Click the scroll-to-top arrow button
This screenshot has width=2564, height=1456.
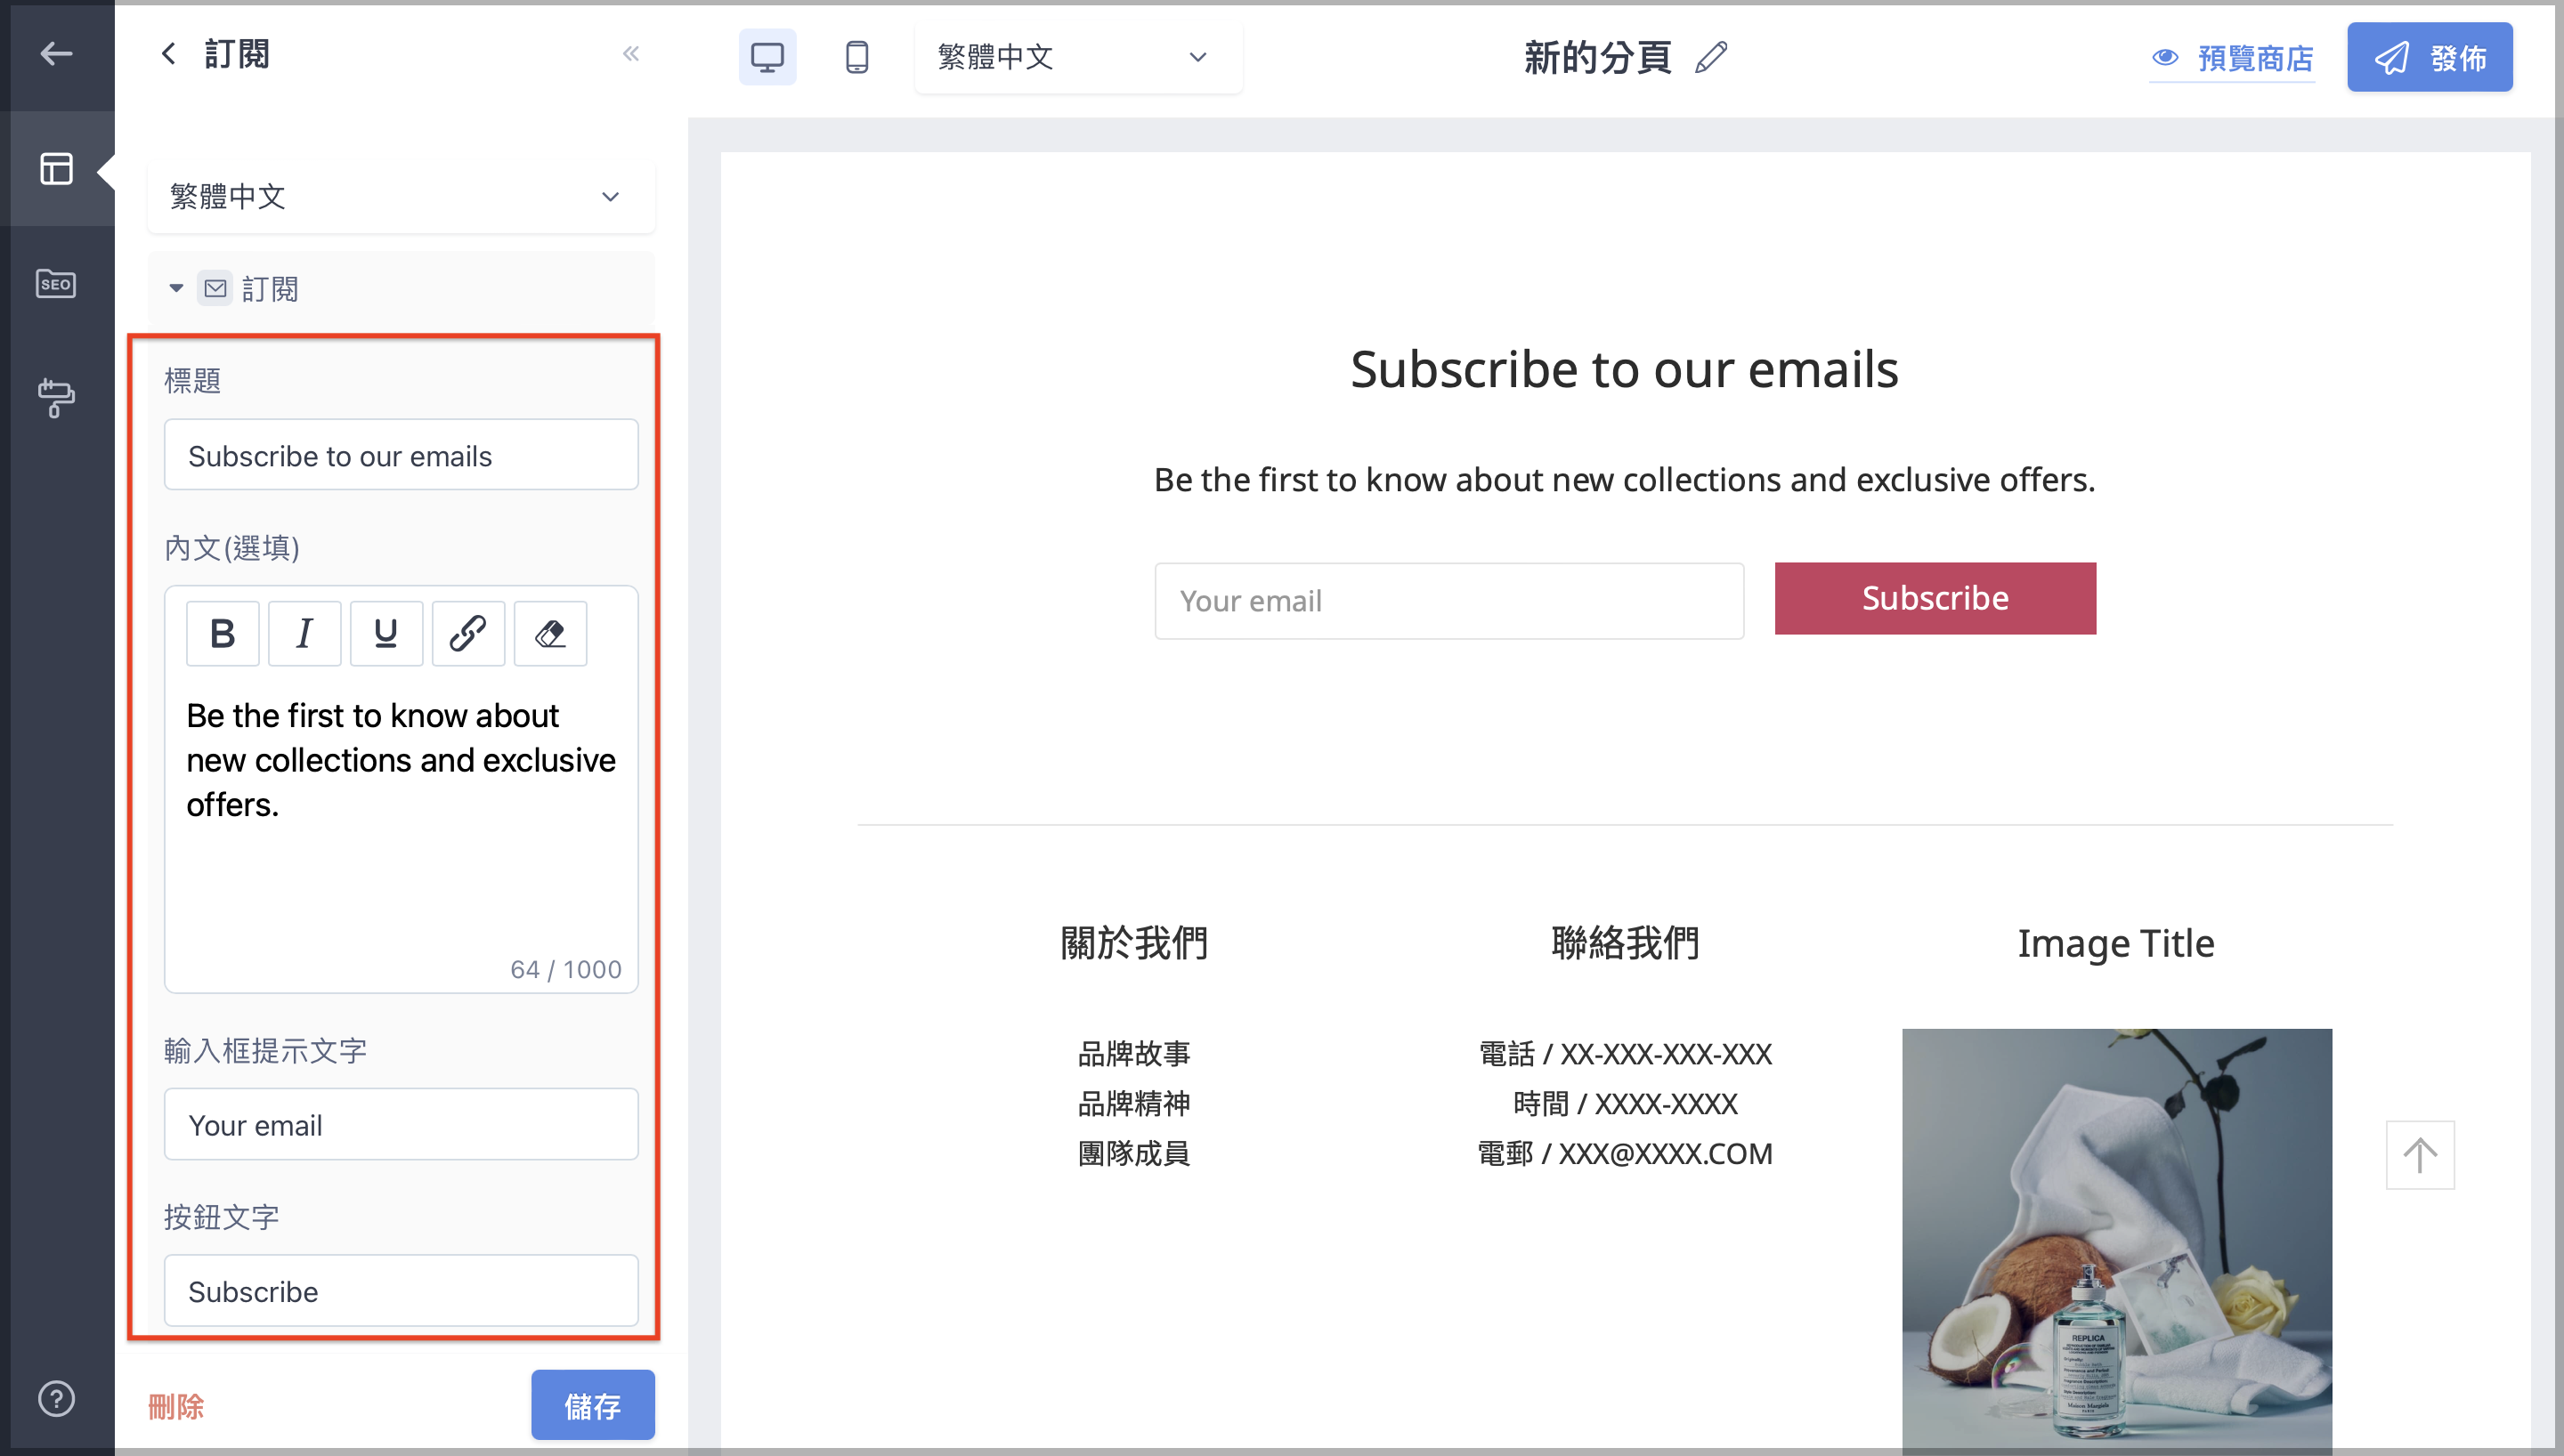[x=2420, y=1155]
